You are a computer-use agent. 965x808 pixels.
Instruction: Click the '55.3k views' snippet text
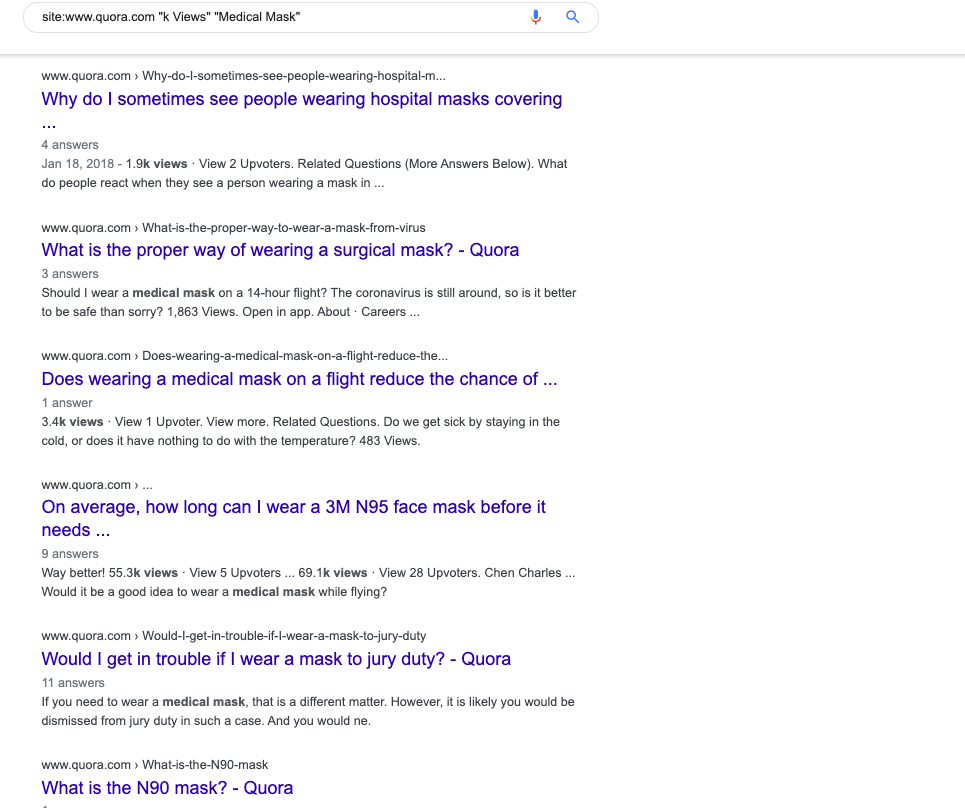click(x=143, y=573)
